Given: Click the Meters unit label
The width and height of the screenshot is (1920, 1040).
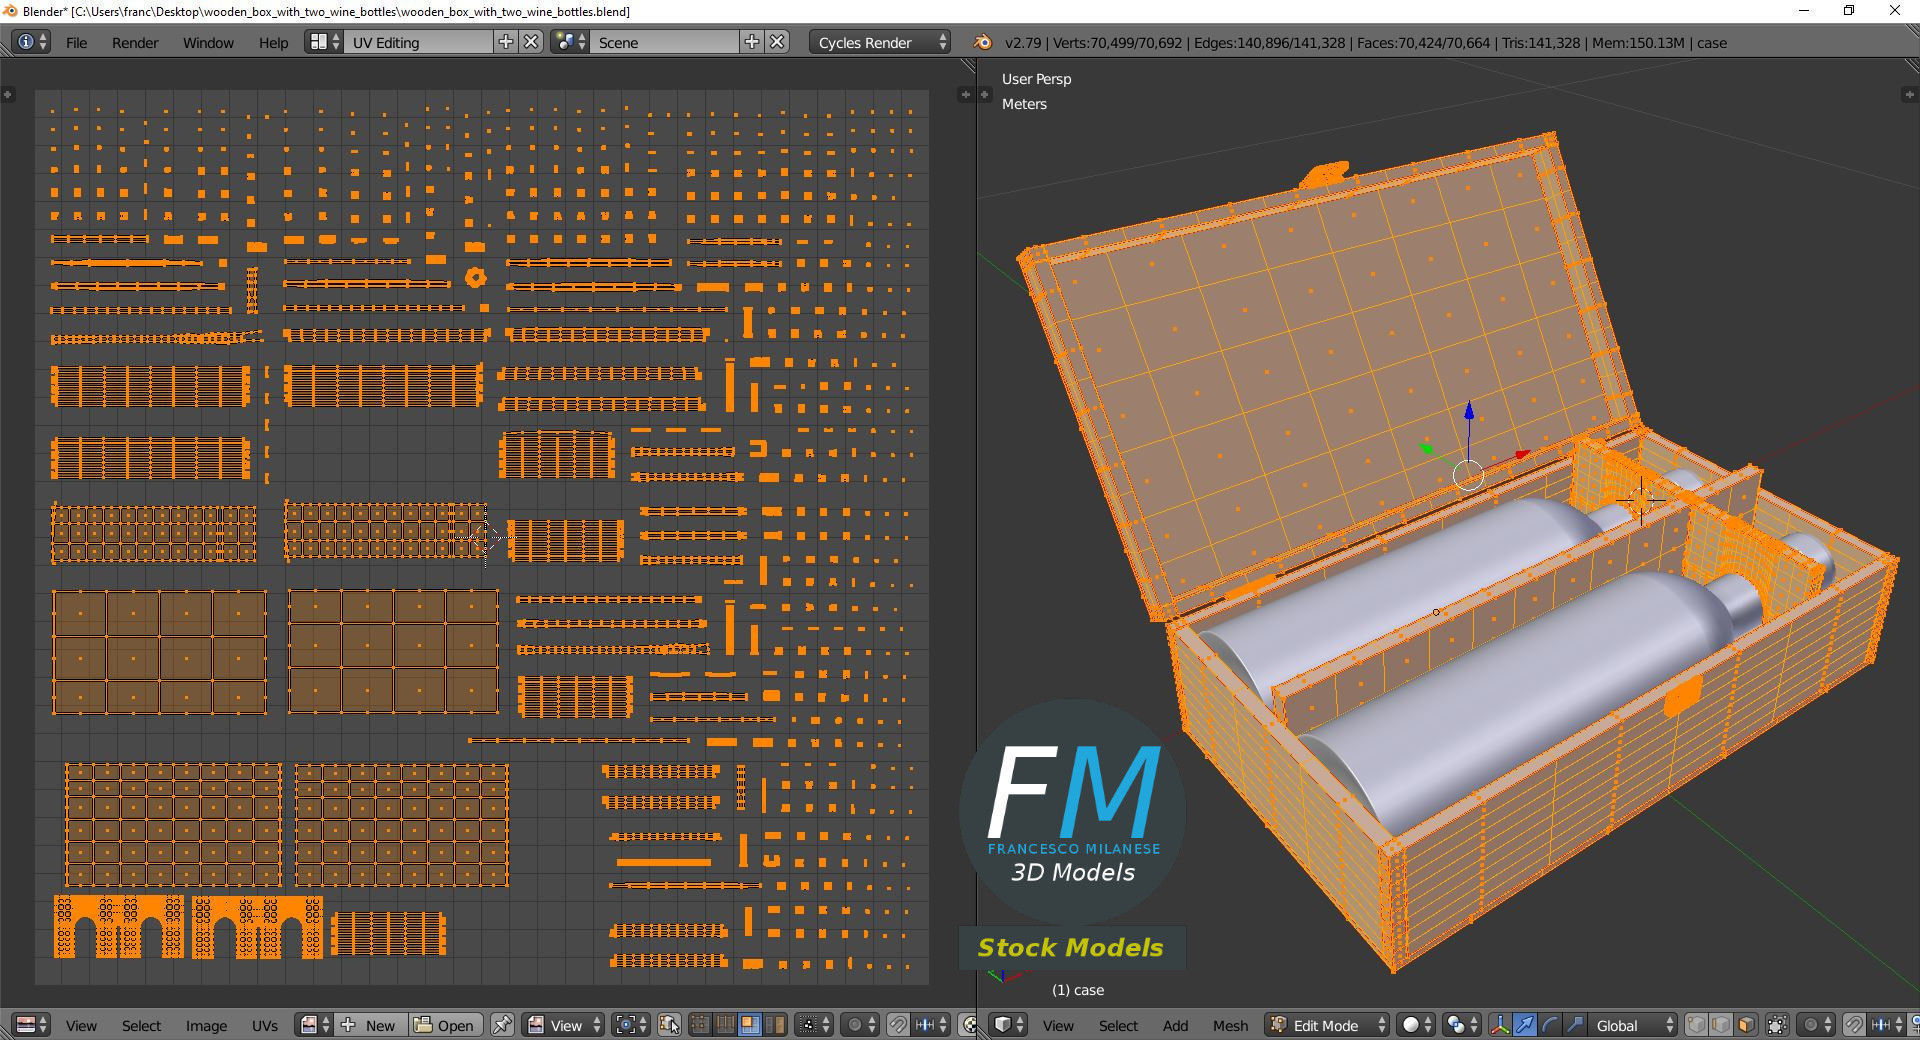Looking at the screenshot, I should tap(1024, 104).
